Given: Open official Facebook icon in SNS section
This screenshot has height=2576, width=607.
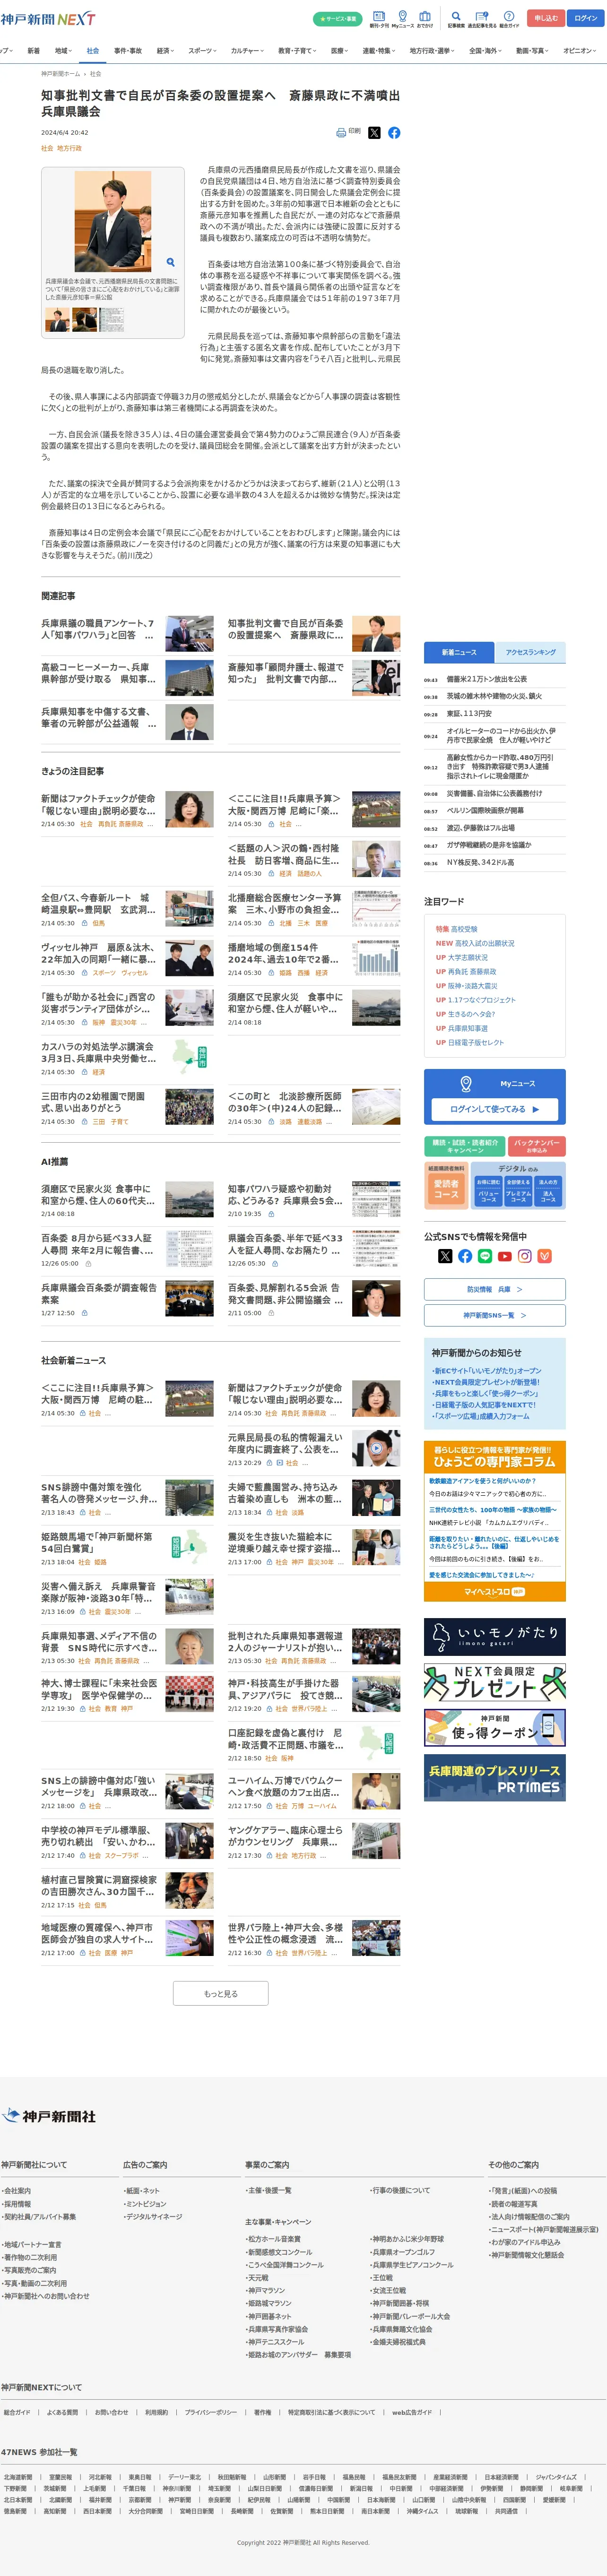Looking at the screenshot, I should point(465,1257).
